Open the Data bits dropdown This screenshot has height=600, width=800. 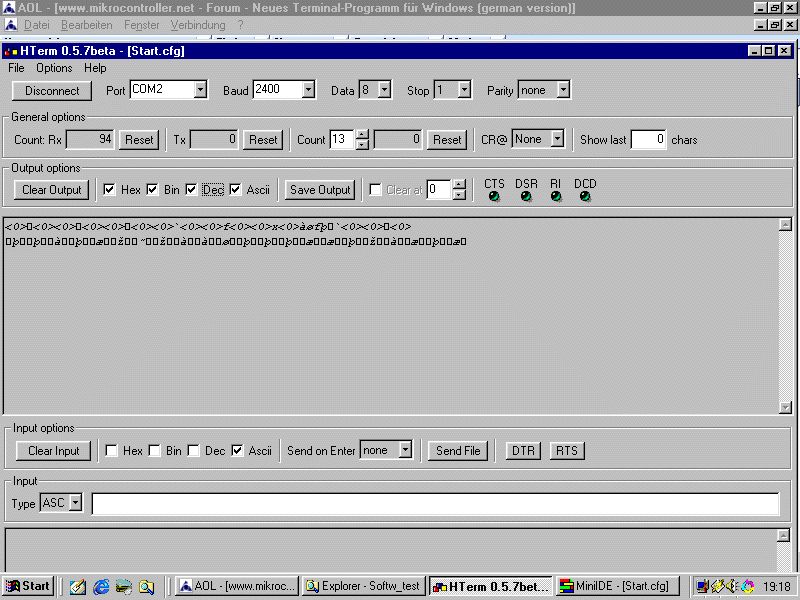point(385,90)
